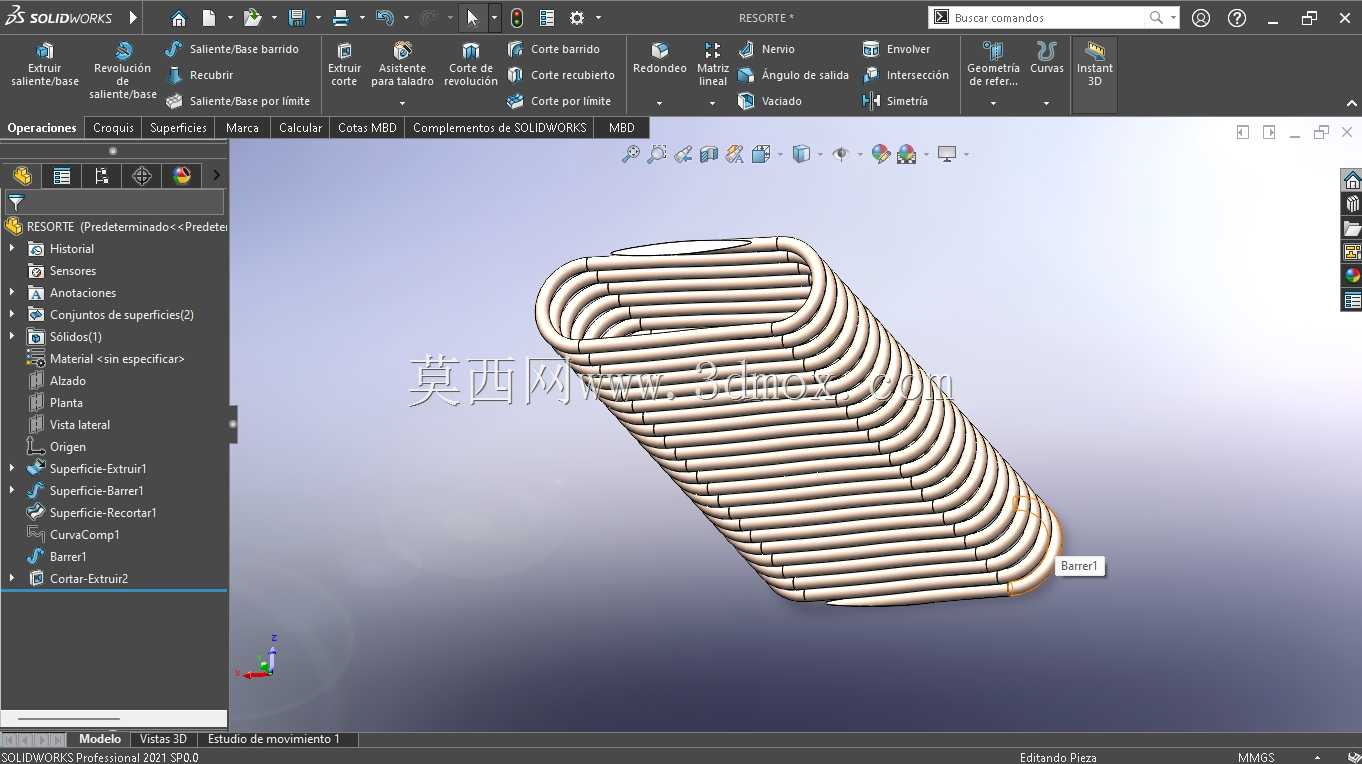Choose the Envolver tool

point(896,49)
